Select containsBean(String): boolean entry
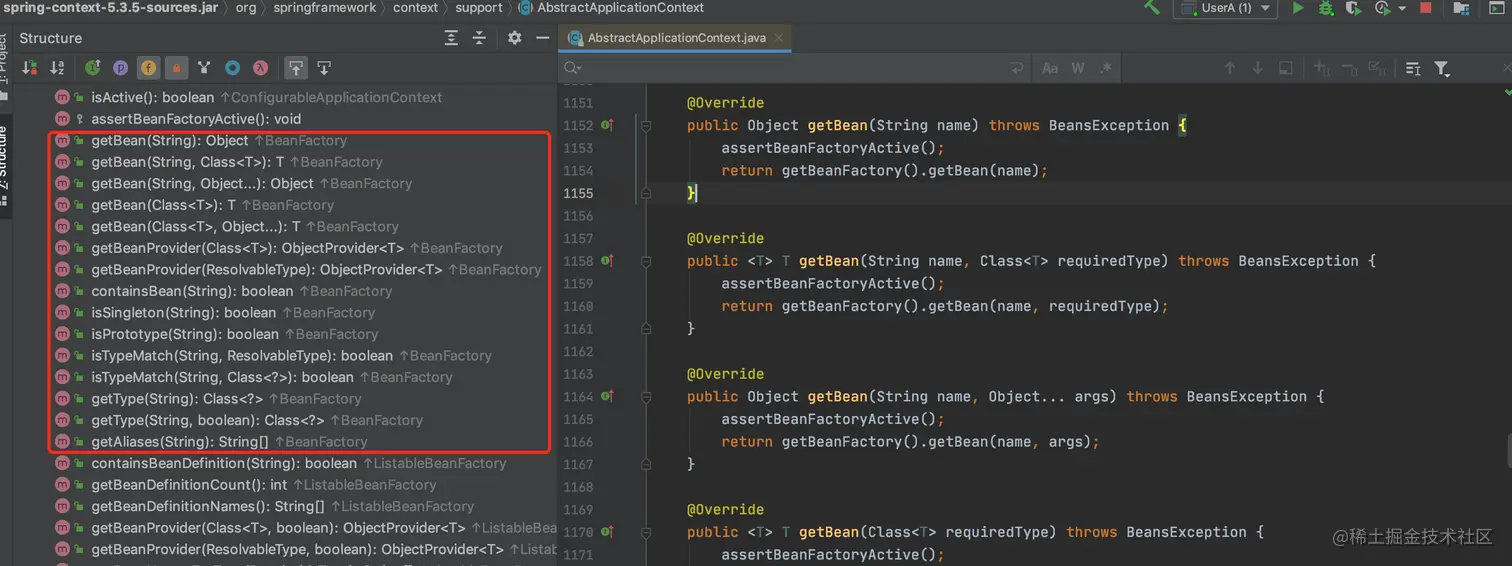Image resolution: width=1512 pixels, height=566 pixels. tap(192, 291)
